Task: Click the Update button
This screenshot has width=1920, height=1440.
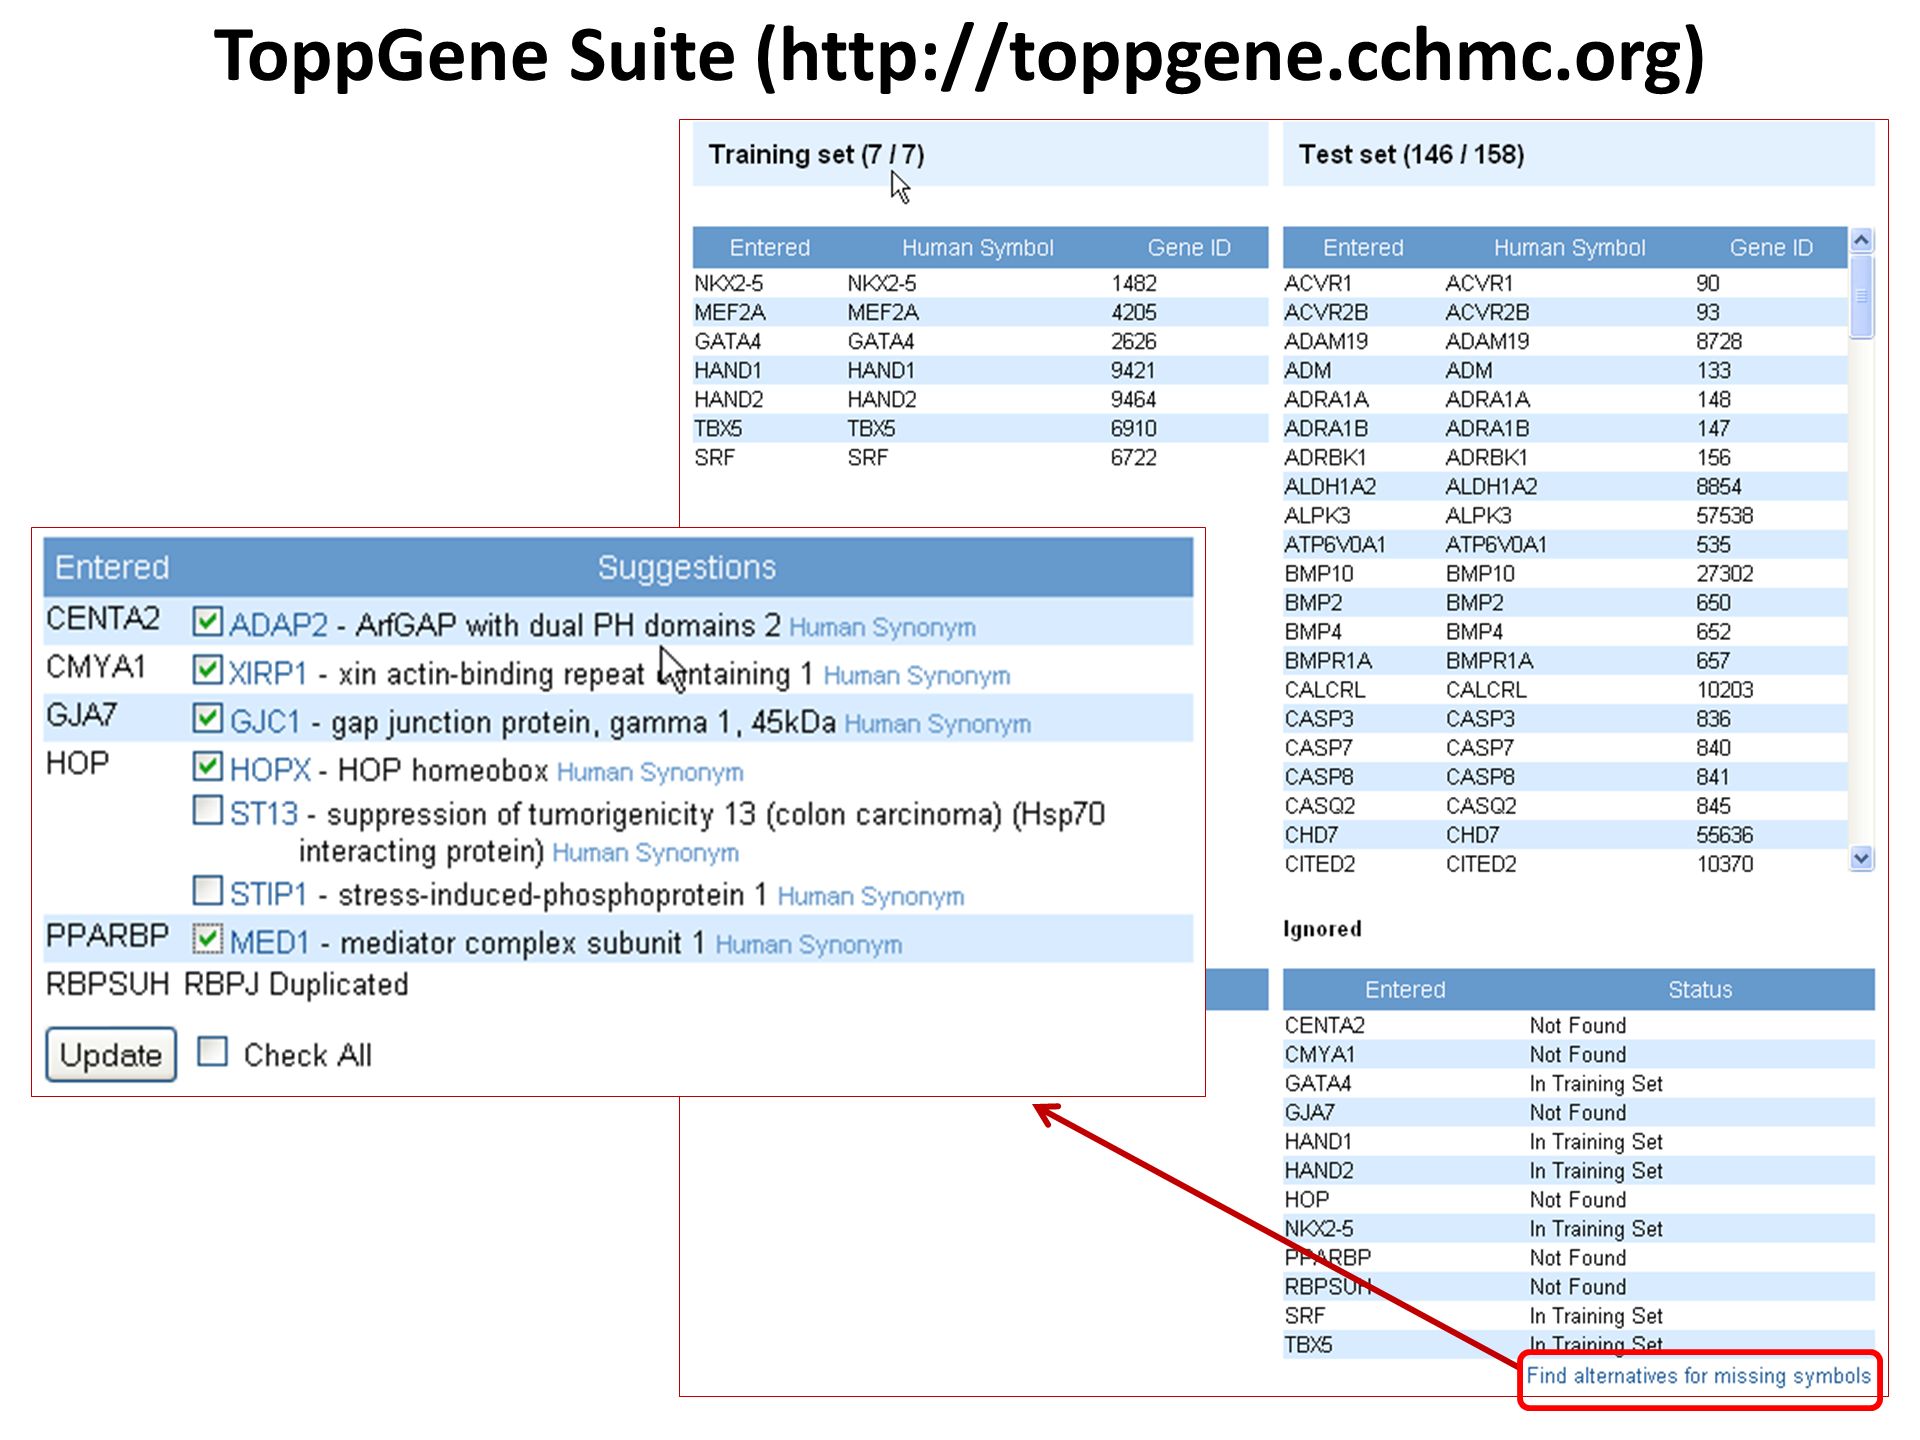Action: [x=111, y=1055]
